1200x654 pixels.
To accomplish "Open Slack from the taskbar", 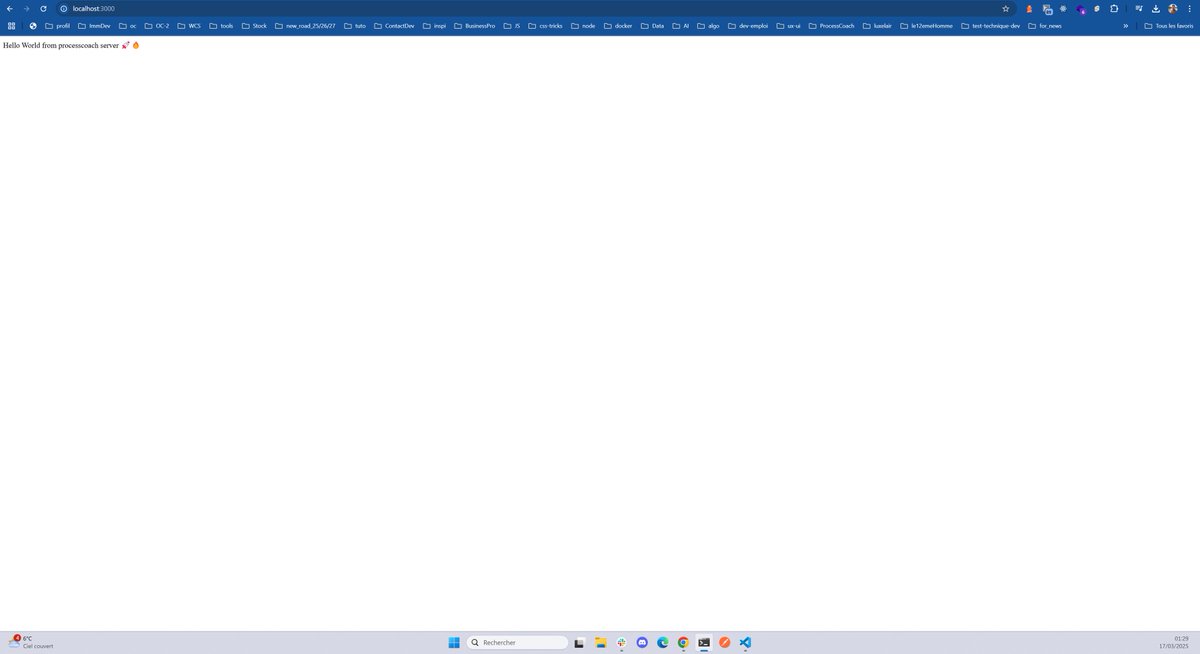I will [x=621, y=642].
